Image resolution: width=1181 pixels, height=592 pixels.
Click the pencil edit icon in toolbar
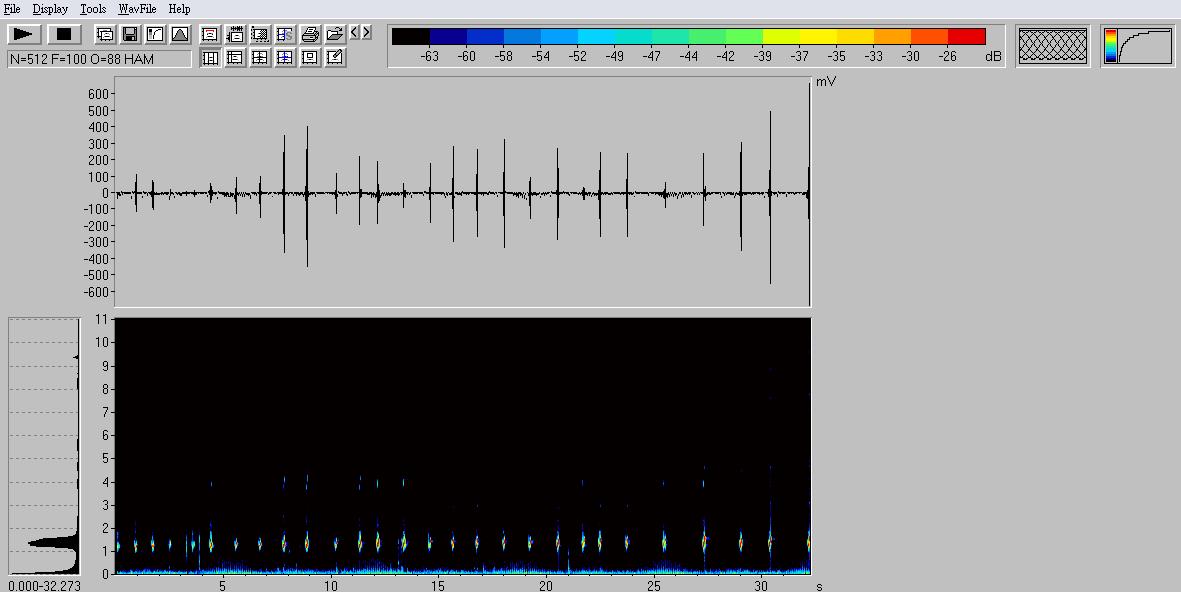335,58
